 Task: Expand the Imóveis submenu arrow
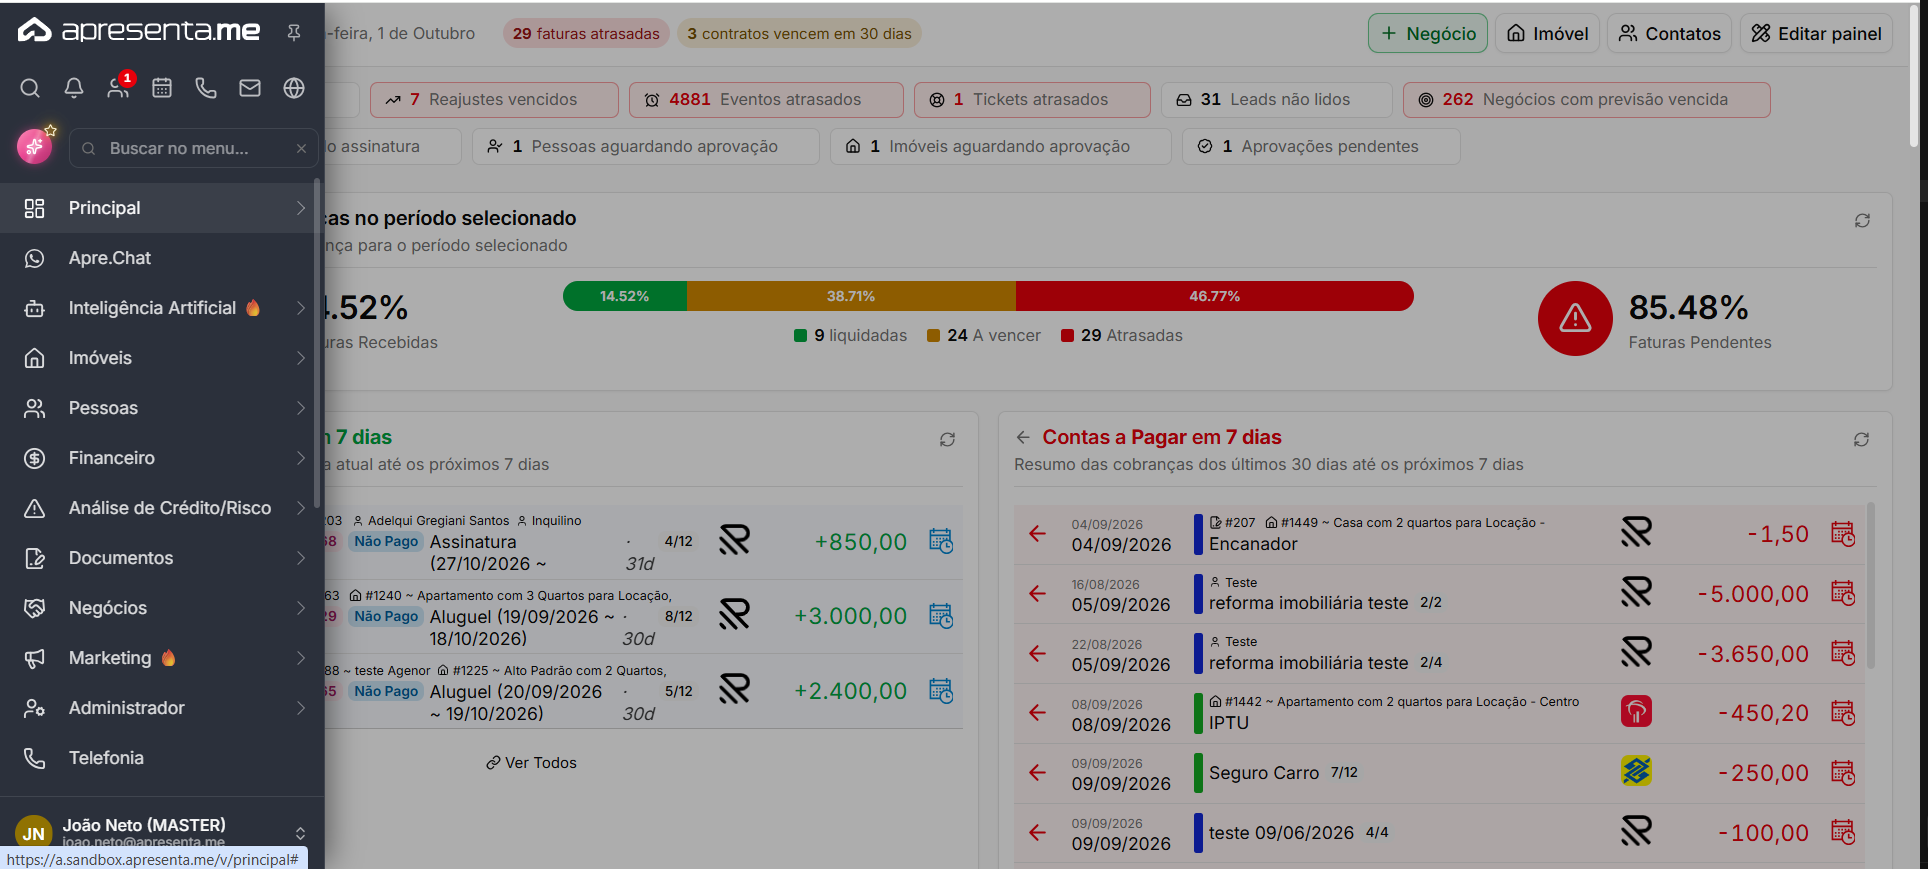pyautogui.click(x=301, y=358)
